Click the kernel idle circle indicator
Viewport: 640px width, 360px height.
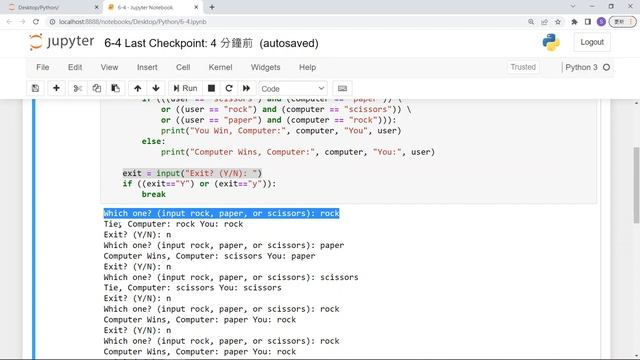(x=607, y=67)
